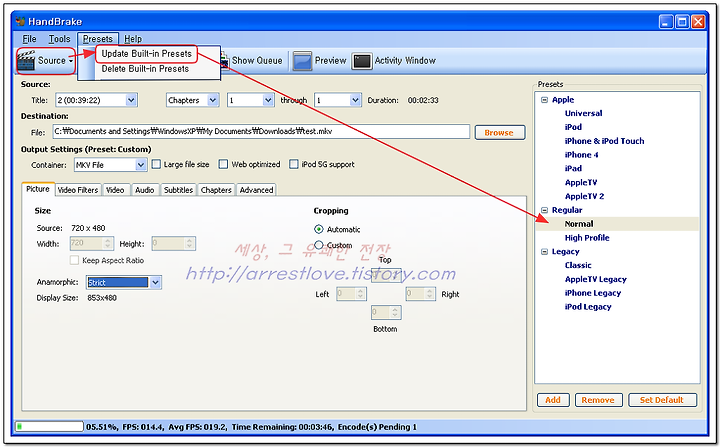Select the Normal preset
The height and width of the screenshot is (447, 720).
(x=579, y=224)
